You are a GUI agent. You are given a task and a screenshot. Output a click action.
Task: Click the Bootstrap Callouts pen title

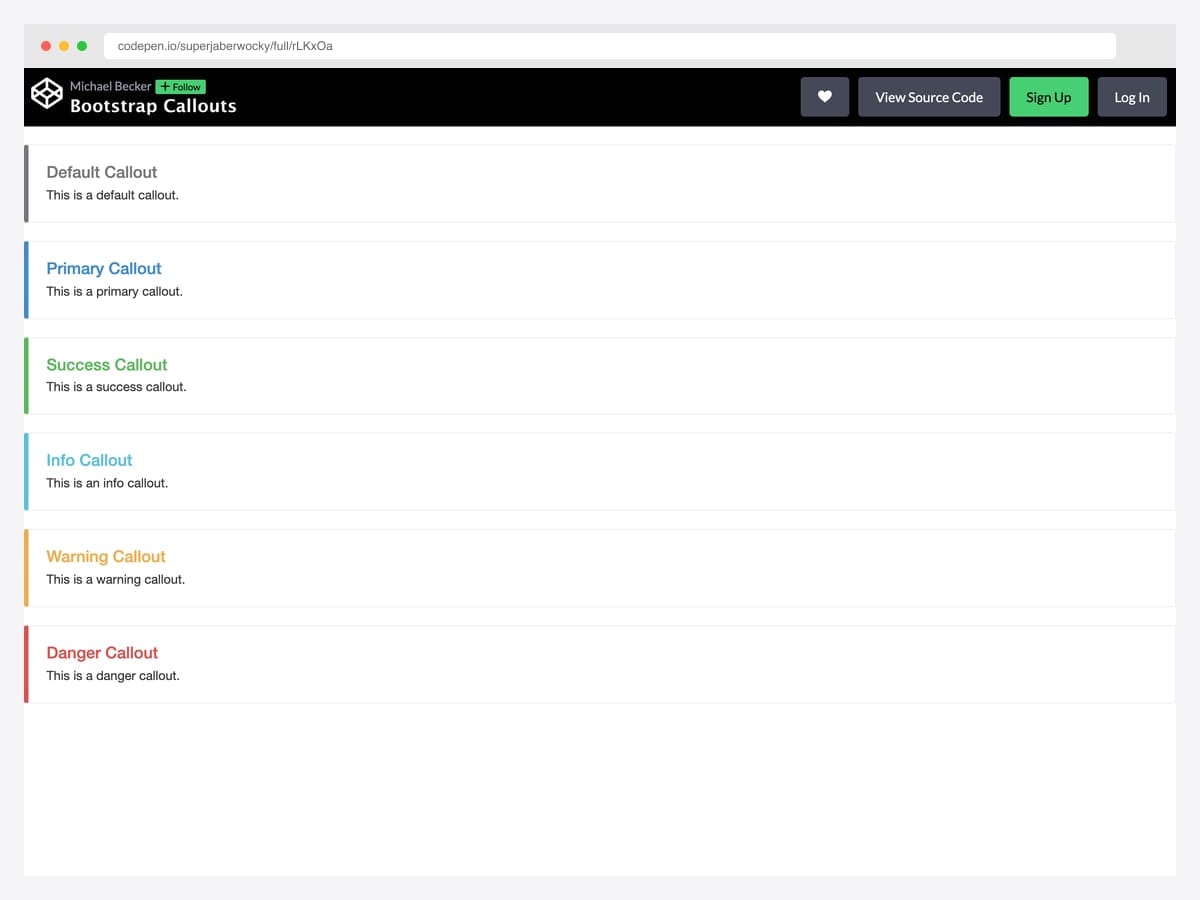point(153,106)
